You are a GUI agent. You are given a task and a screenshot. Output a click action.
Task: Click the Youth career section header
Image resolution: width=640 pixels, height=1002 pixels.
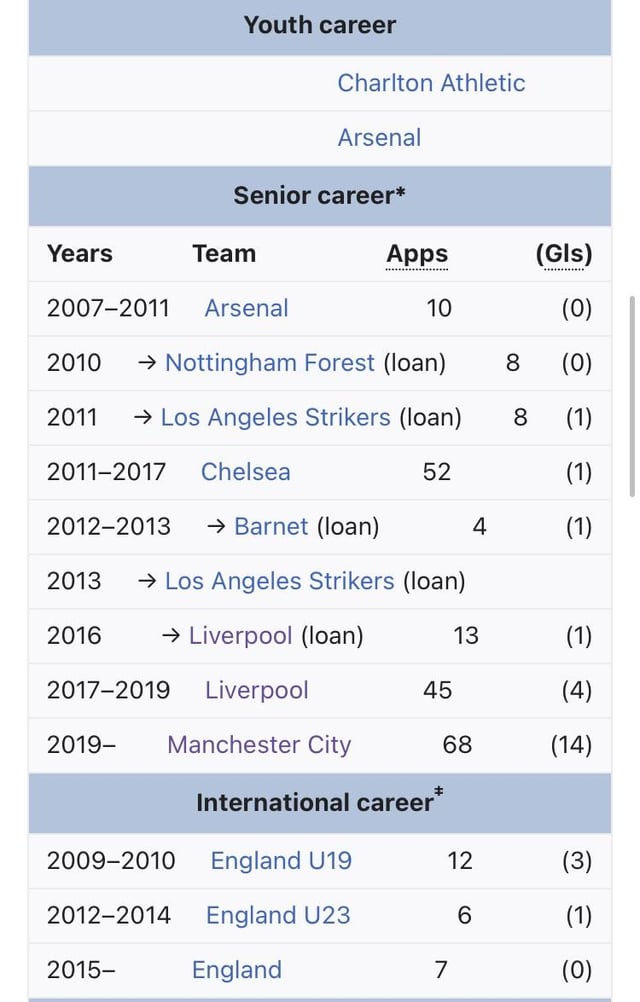(x=319, y=26)
